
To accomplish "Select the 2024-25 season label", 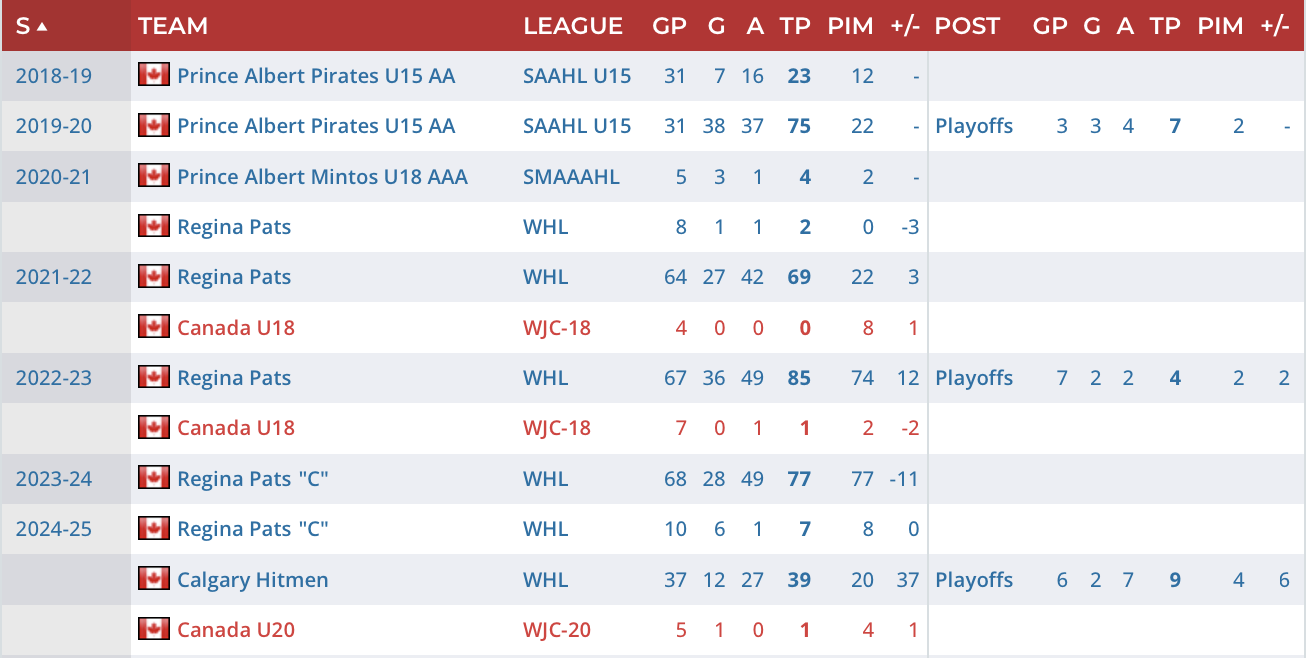I will point(53,529).
